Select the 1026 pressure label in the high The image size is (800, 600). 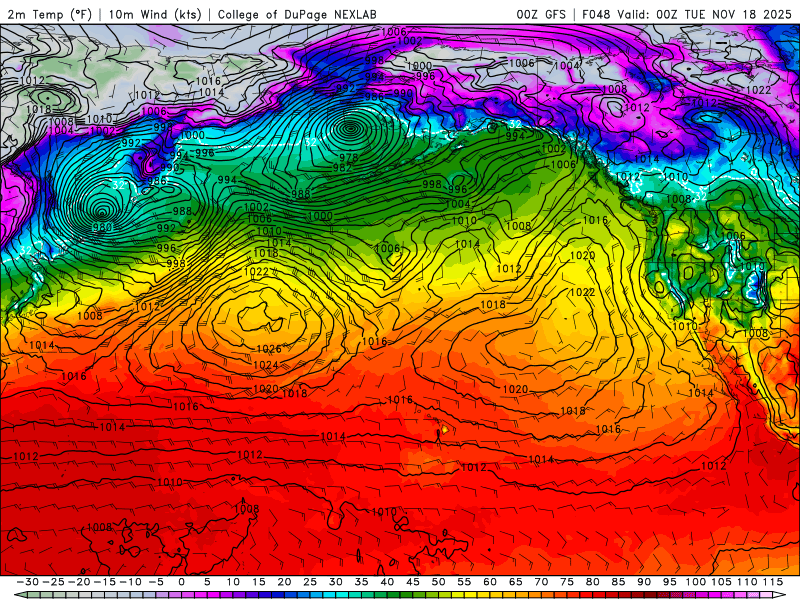[269, 349]
